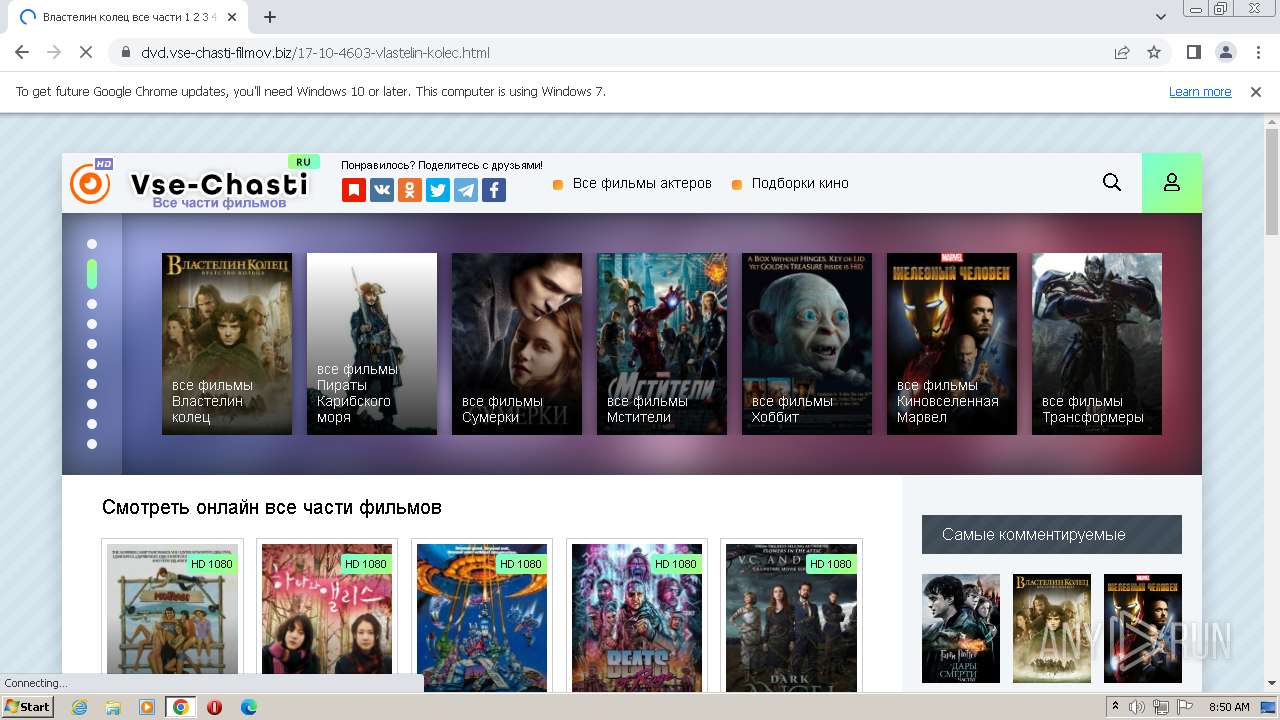Open the site search magnifier

pyautogui.click(x=1112, y=182)
